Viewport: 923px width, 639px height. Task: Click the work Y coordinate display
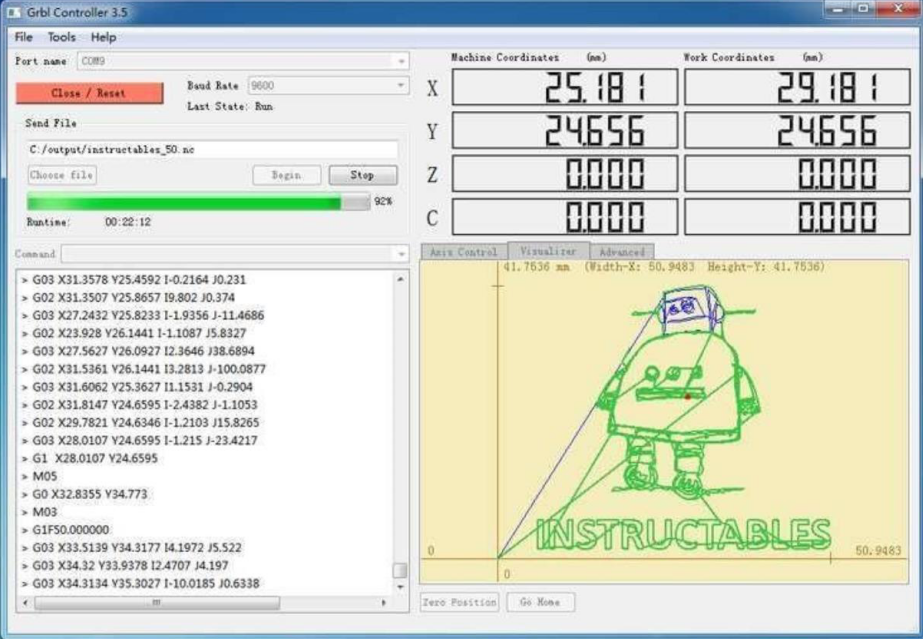pyautogui.click(x=797, y=131)
